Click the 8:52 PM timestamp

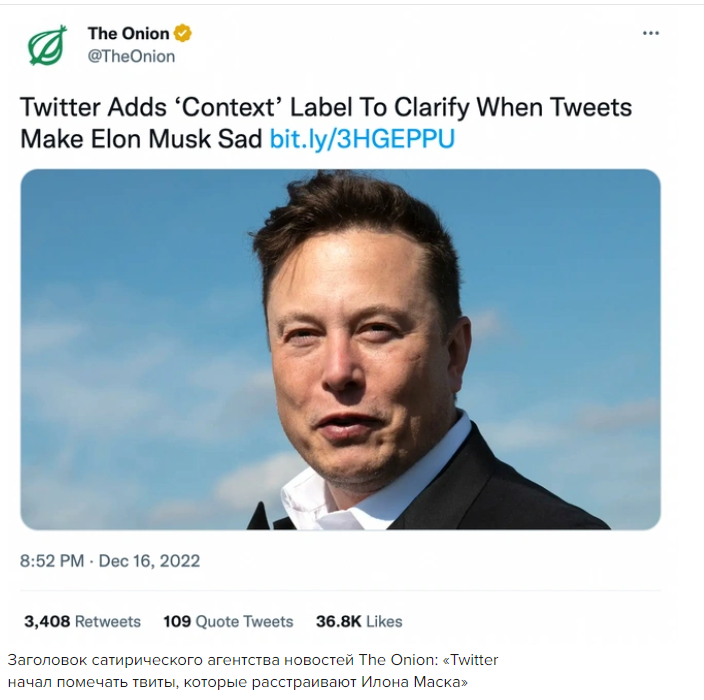pos(52,561)
